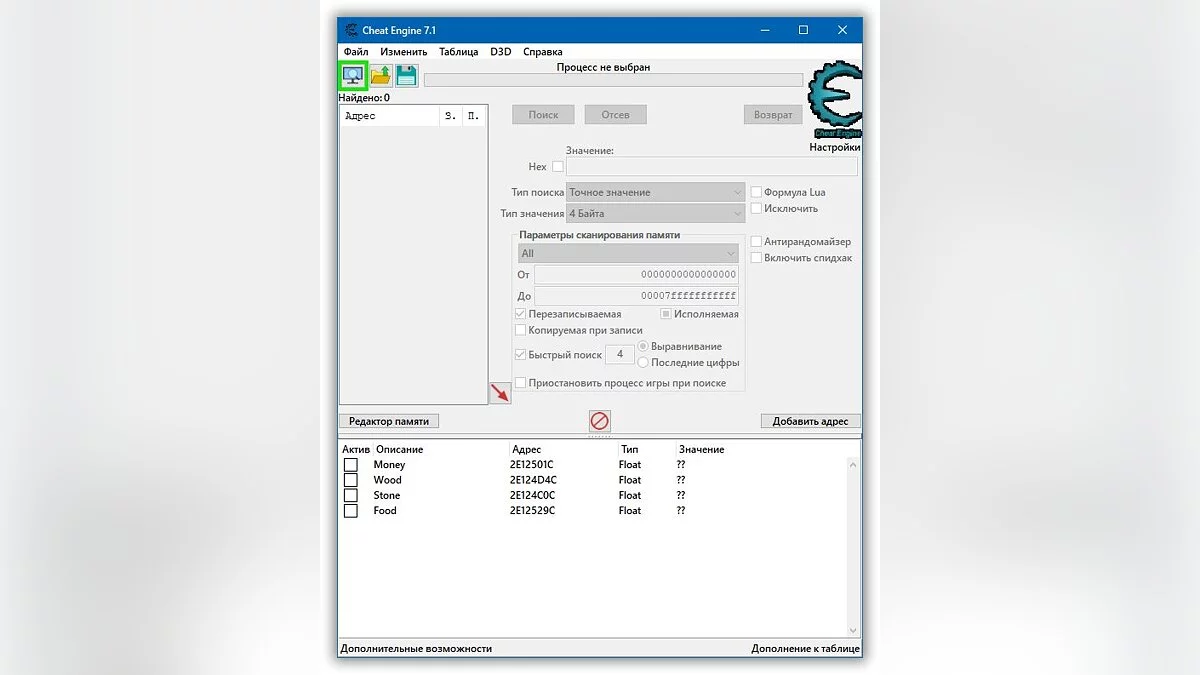Activate the Money entry checkbox

pyautogui.click(x=351, y=465)
